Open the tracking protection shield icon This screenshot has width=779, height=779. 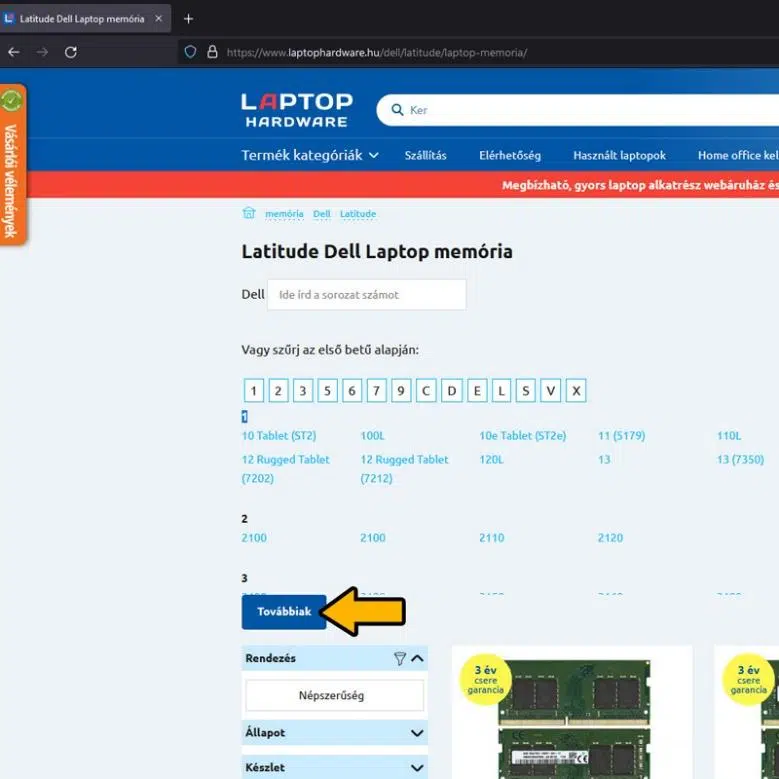(x=190, y=52)
